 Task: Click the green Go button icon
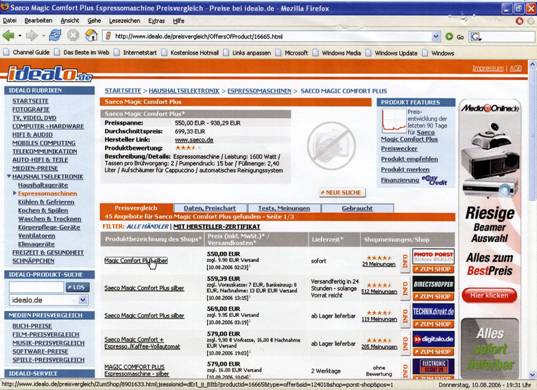[449, 36]
